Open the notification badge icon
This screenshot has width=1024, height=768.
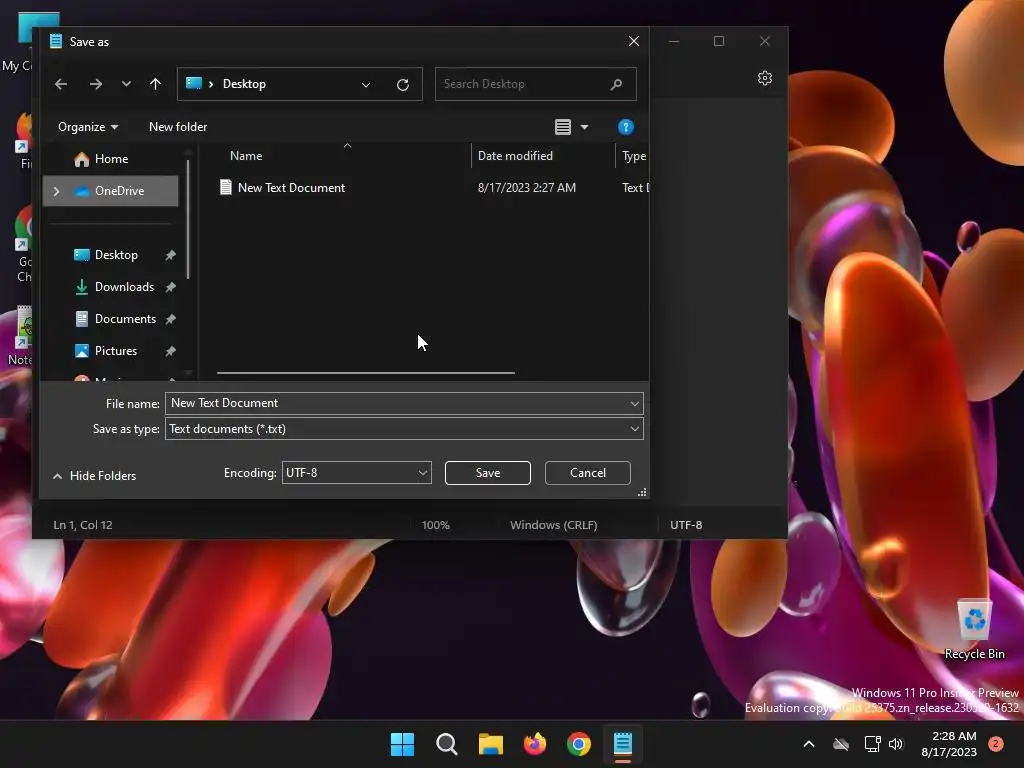pyautogui.click(x=996, y=744)
